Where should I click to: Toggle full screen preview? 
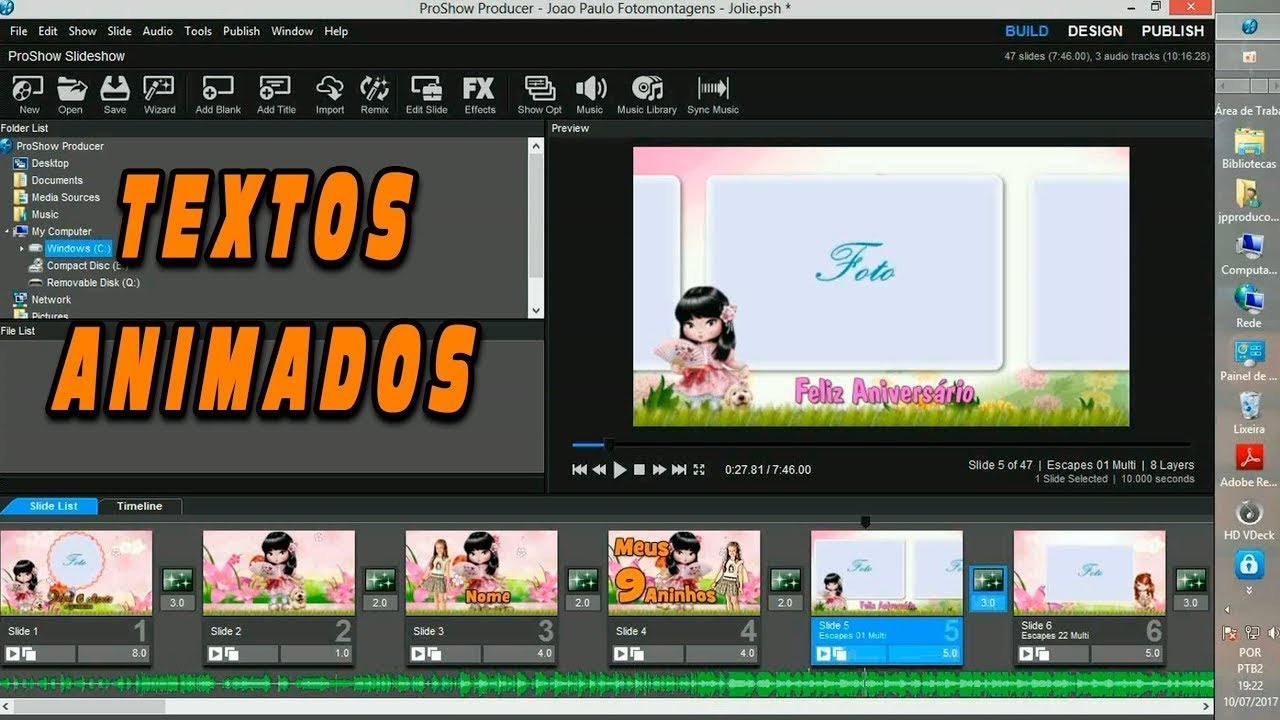pos(699,469)
